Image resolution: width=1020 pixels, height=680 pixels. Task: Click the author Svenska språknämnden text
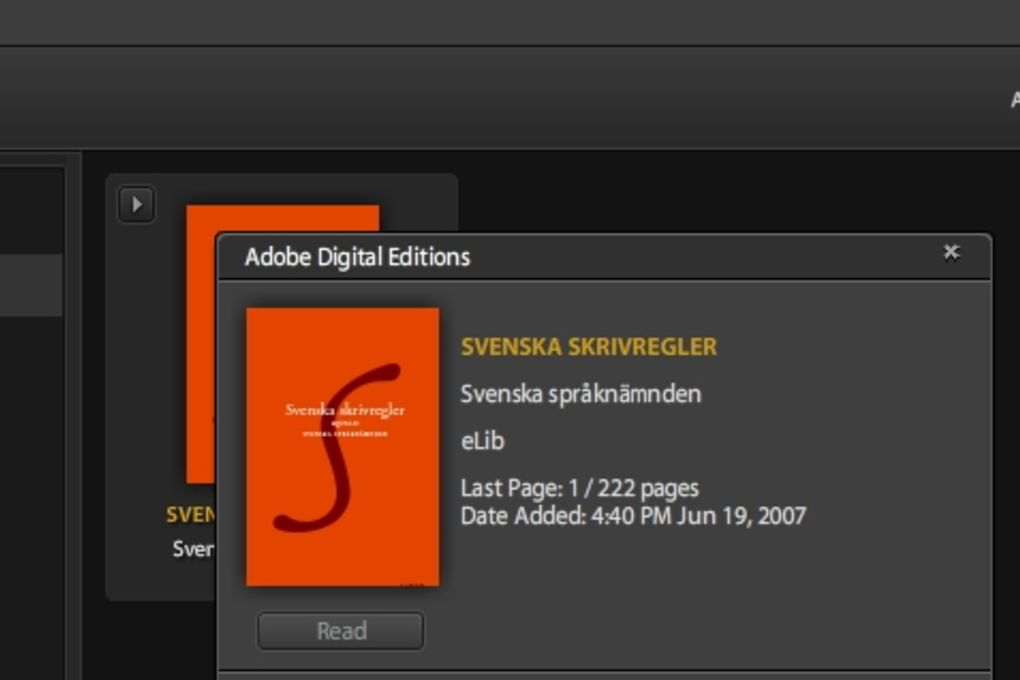pos(581,394)
